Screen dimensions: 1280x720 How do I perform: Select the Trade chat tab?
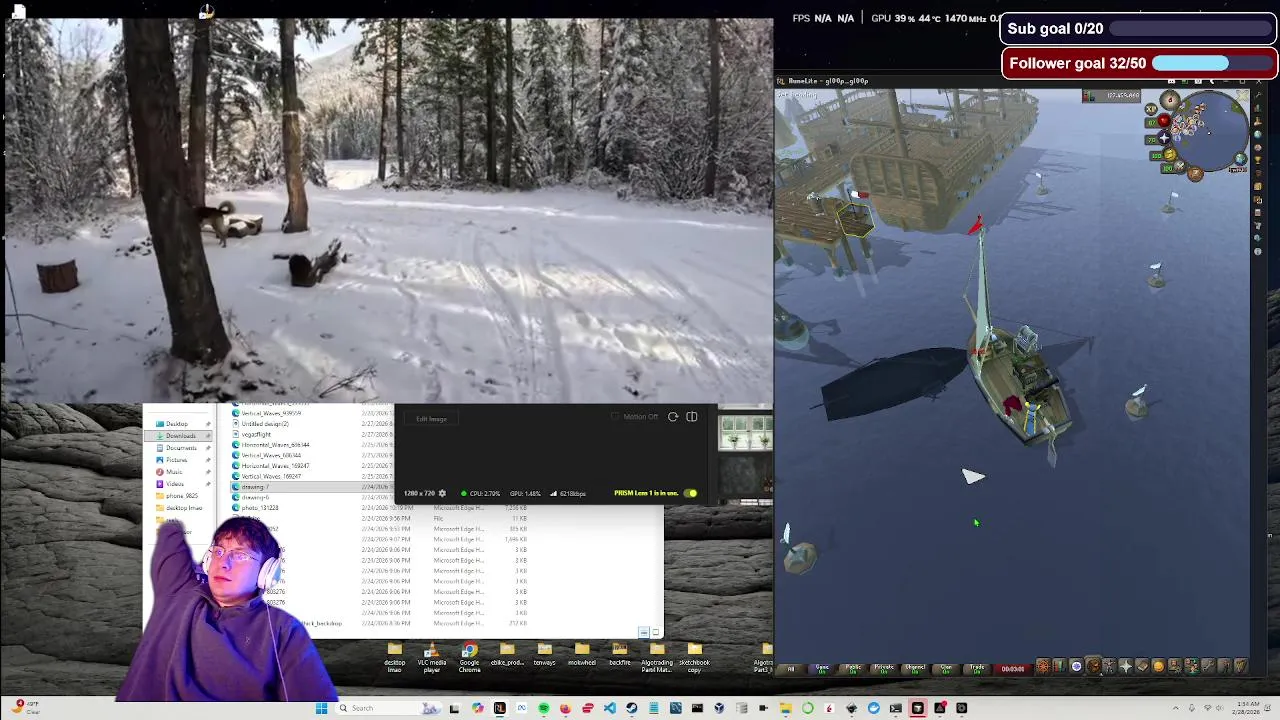point(977,668)
